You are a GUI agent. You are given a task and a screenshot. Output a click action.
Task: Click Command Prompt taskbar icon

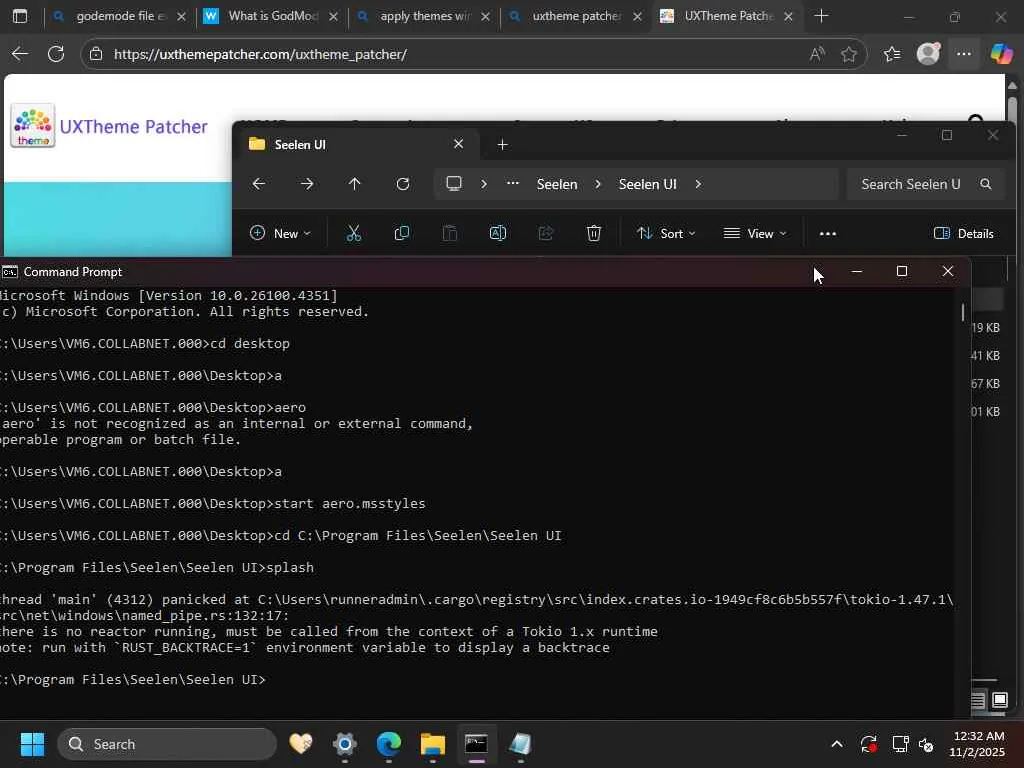click(476, 744)
